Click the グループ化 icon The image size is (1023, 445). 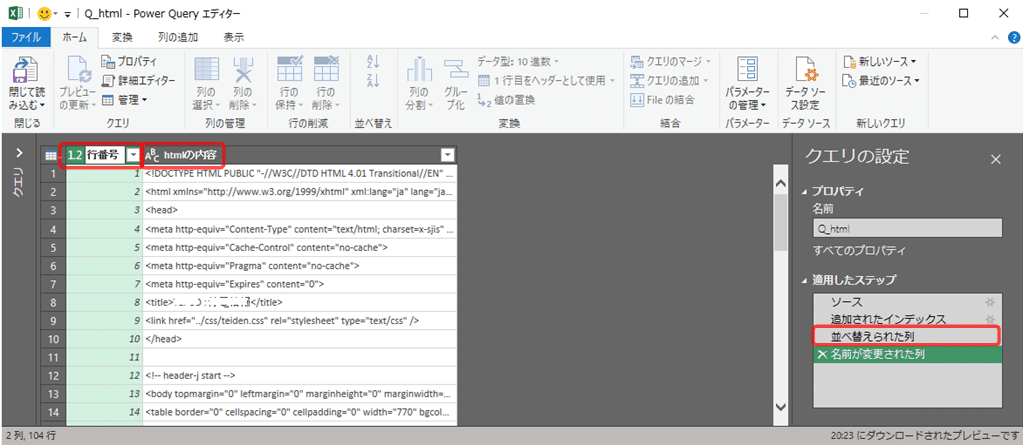(x=456, y=69)
